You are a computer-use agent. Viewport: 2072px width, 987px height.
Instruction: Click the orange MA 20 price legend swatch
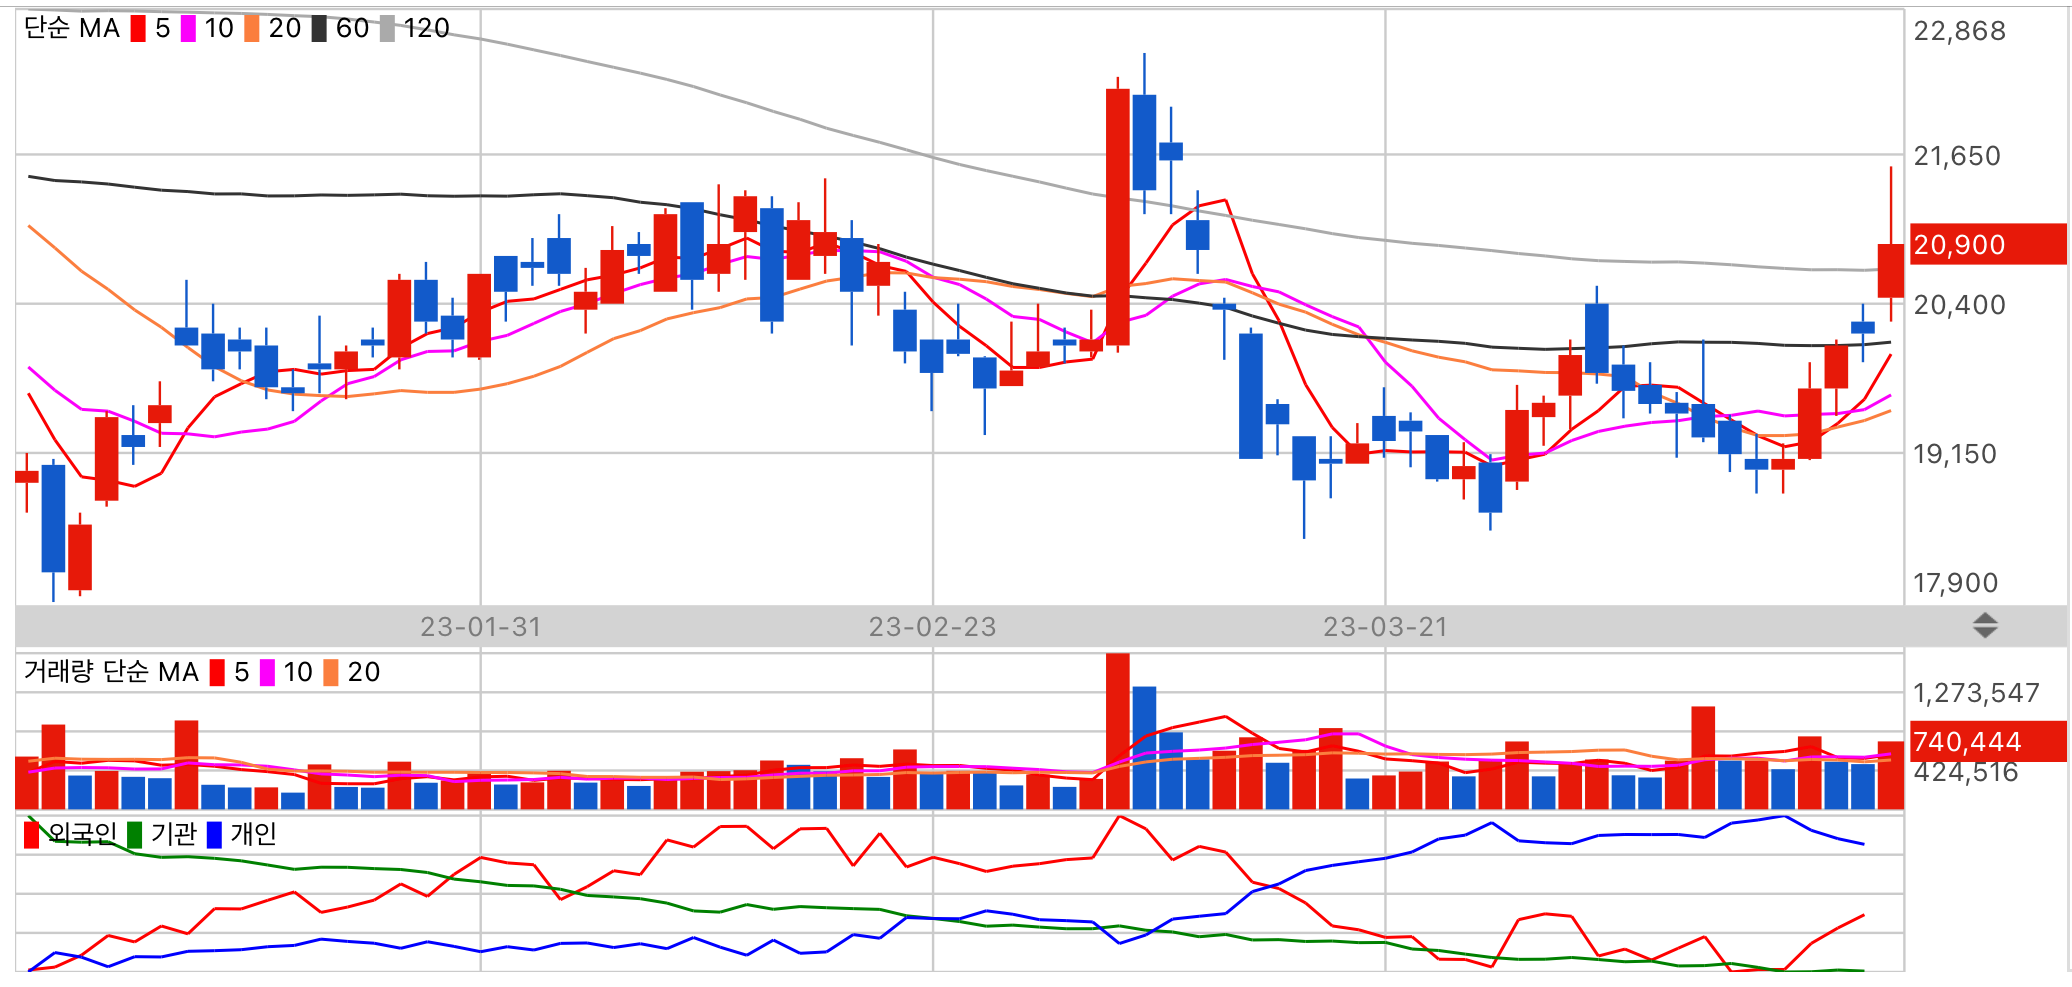tap(252, 29)
